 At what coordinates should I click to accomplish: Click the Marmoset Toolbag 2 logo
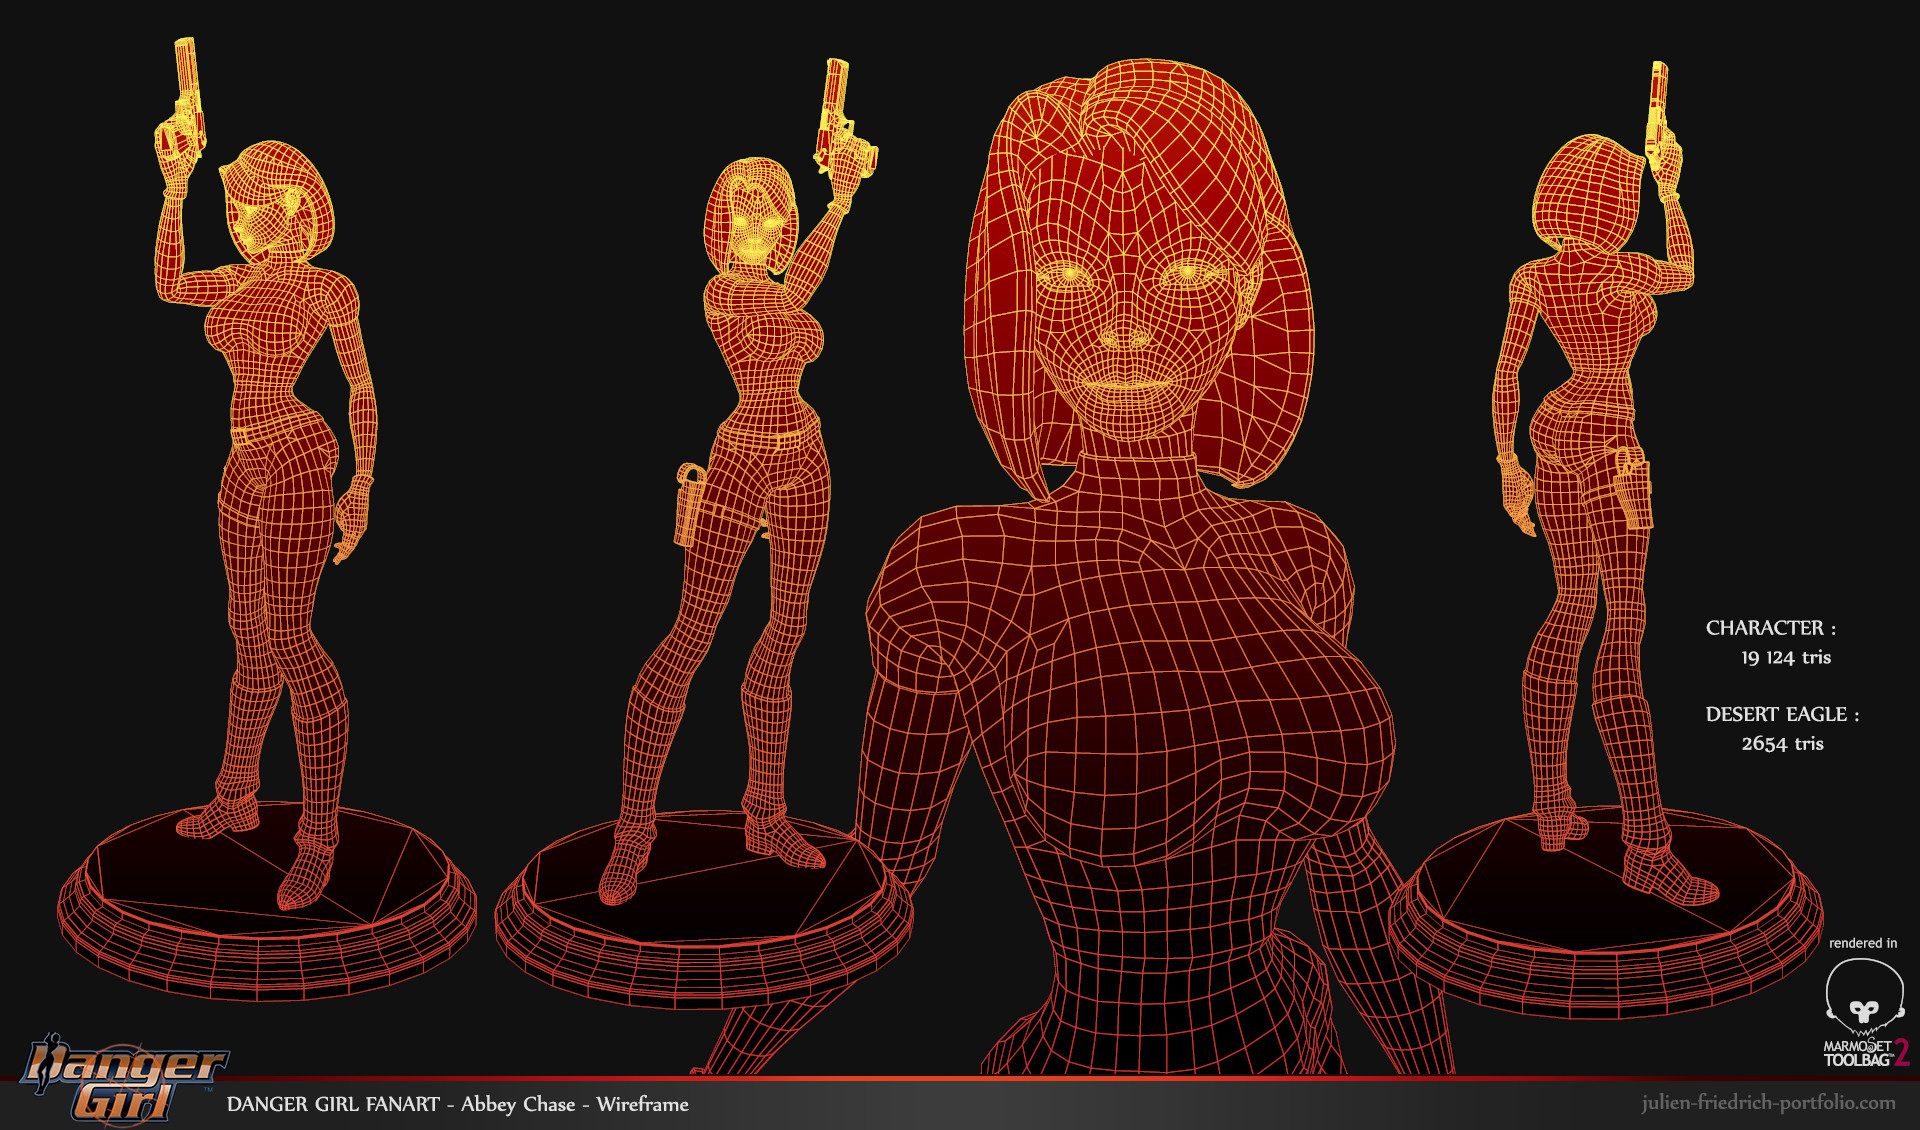(x=1866, y=1013)
